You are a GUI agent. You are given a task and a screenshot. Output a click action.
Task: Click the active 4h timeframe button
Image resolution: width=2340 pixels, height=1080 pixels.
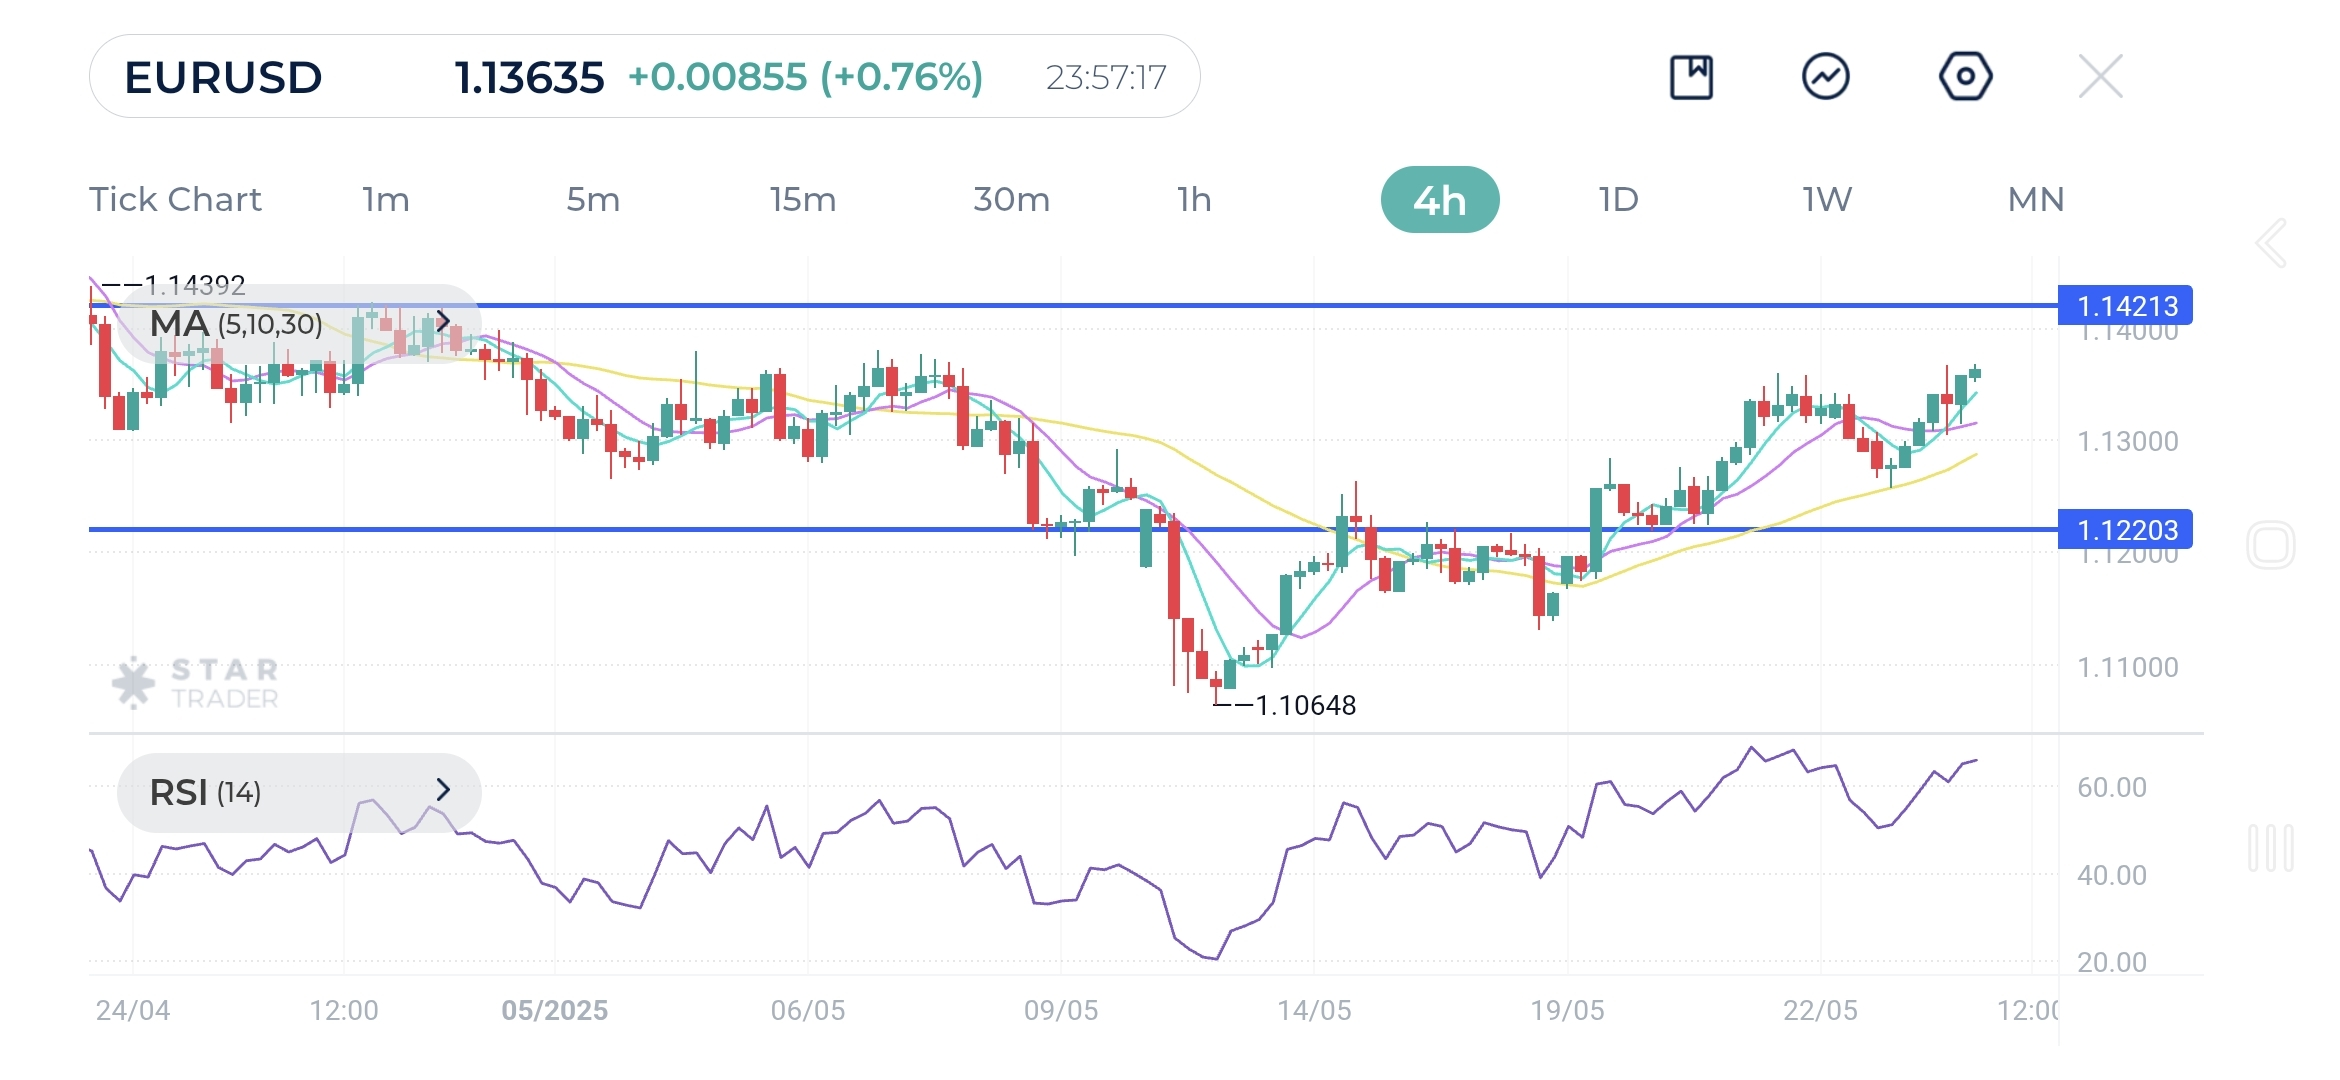[x=1440, y=199]
